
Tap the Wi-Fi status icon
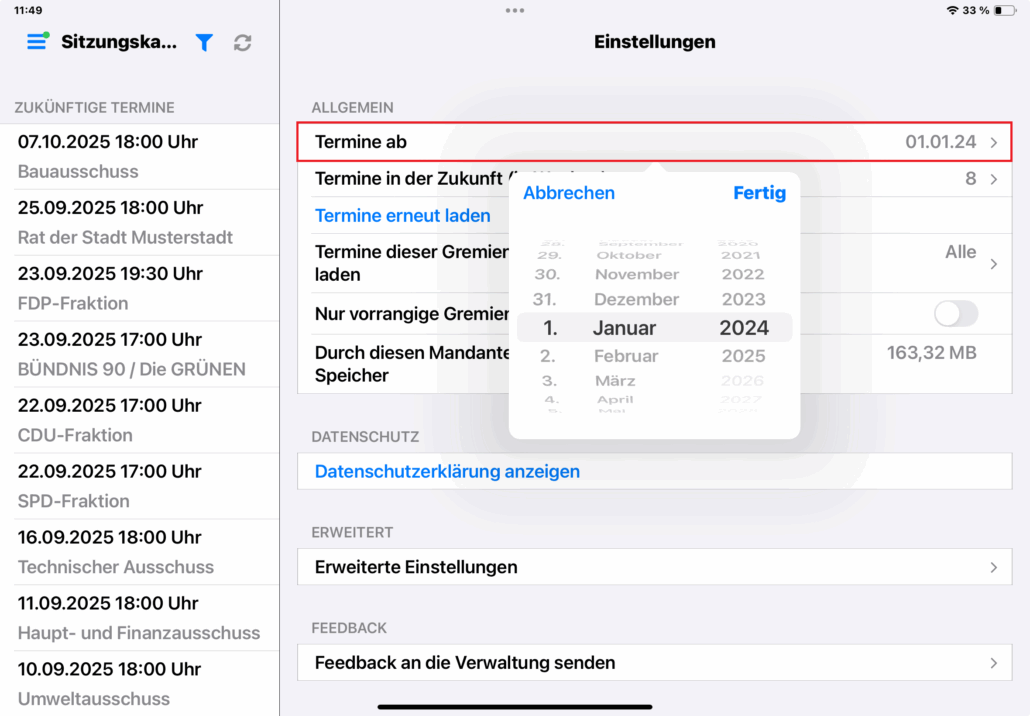(x=951, y=10)
